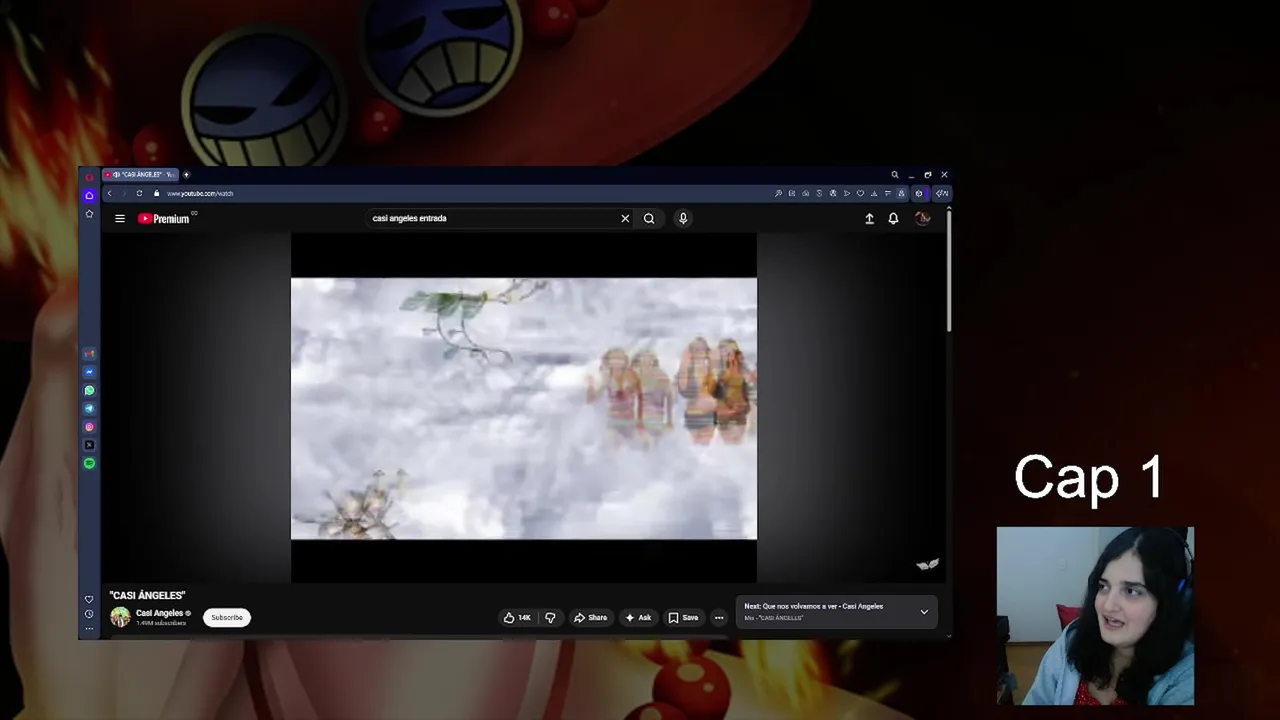Open the tab search magnifier in title bar
Image resolution: width=1280 pixels, height=720 pixels.
(895, 175)
